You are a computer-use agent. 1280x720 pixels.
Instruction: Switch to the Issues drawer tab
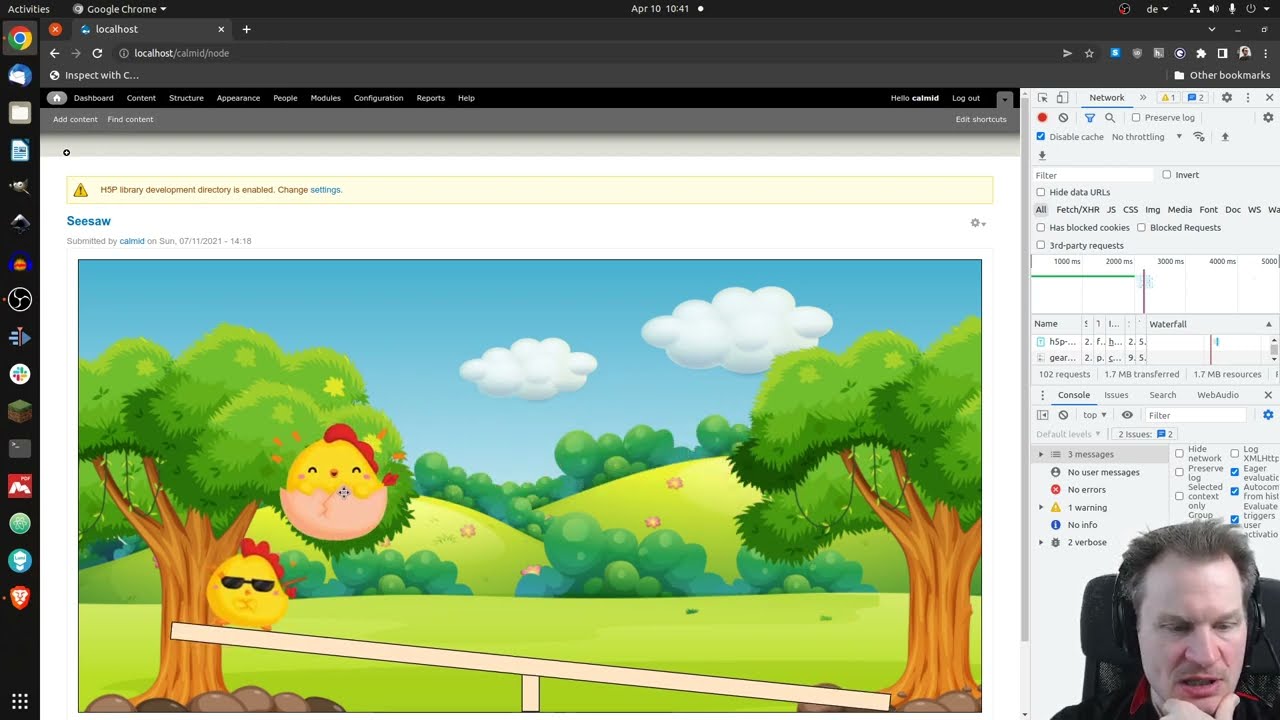(x=1116, y=395)
